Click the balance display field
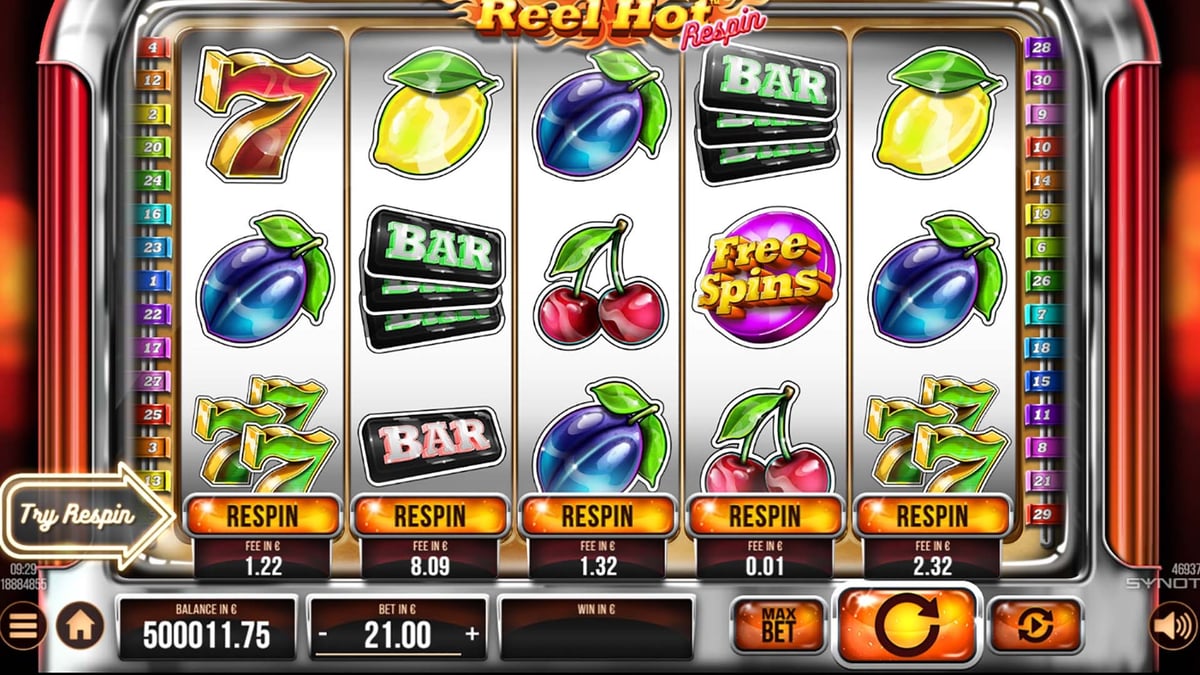1200x675 pixels. click(207, 628)
